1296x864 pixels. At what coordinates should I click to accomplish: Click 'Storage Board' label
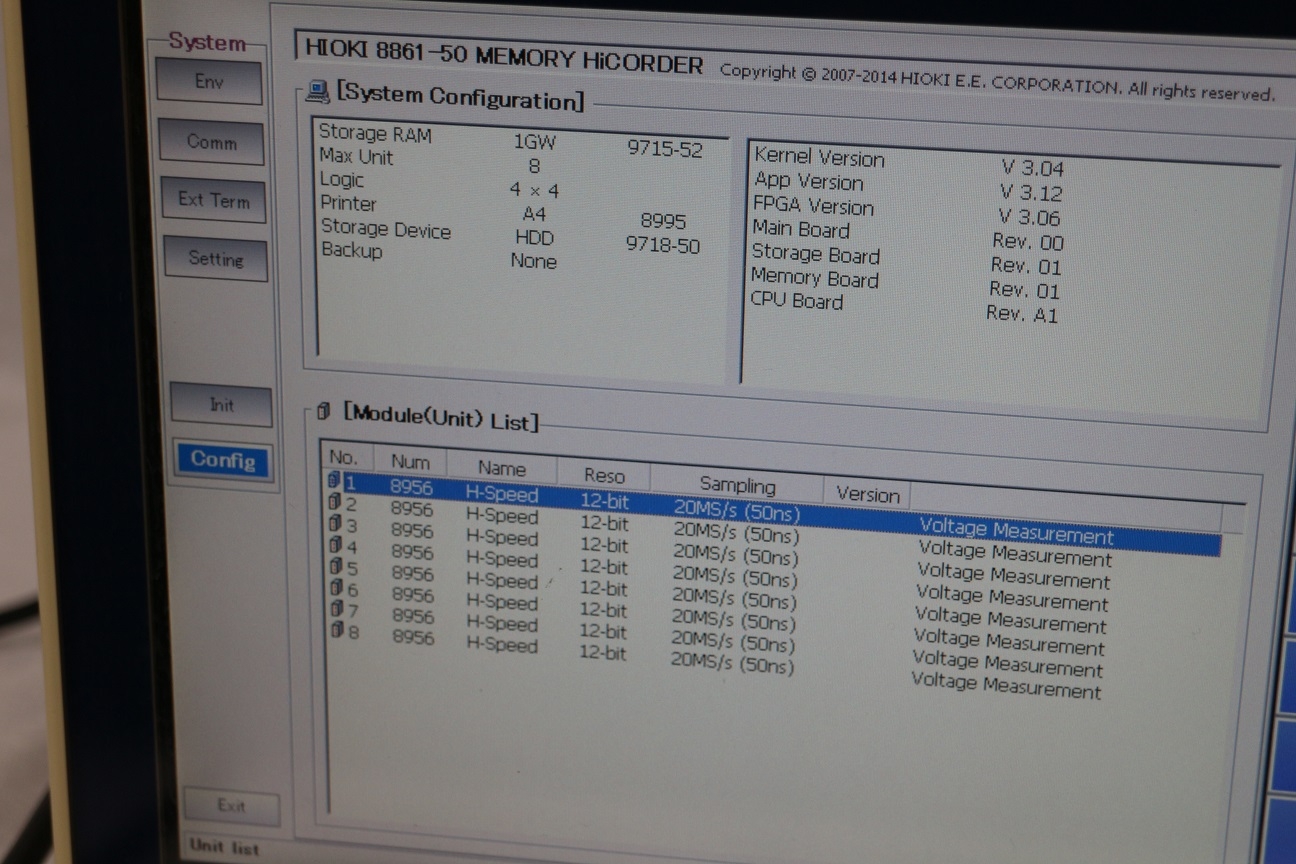[x=815, y=254]
